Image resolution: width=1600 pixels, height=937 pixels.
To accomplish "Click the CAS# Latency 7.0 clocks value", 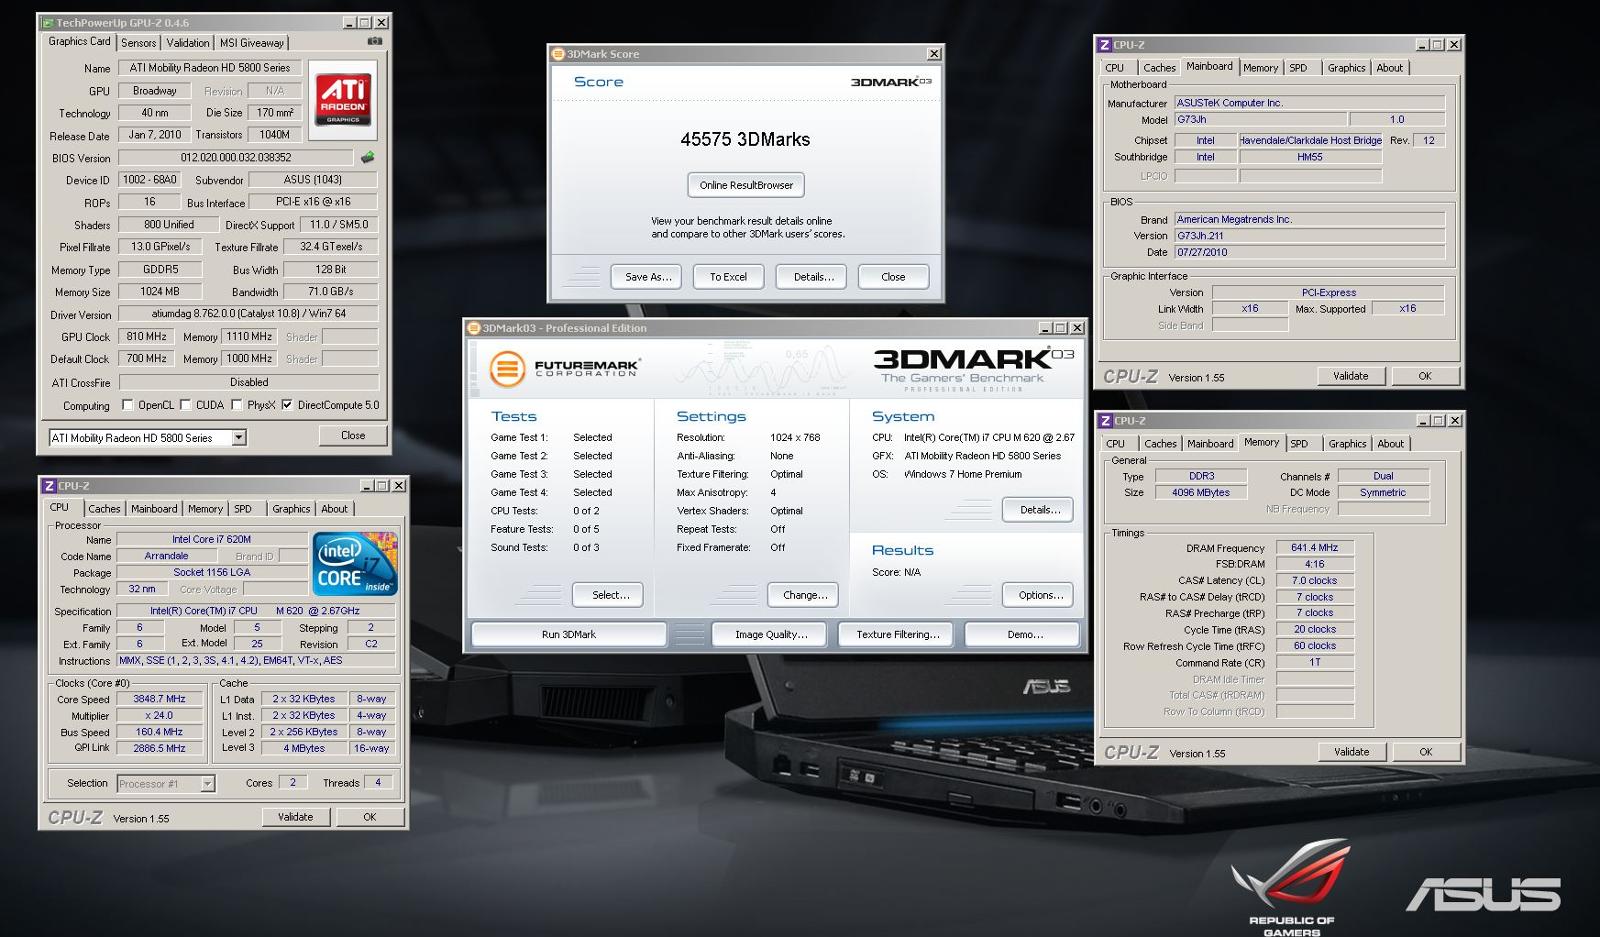I will pyautogui.click(x=1314, y=581).
